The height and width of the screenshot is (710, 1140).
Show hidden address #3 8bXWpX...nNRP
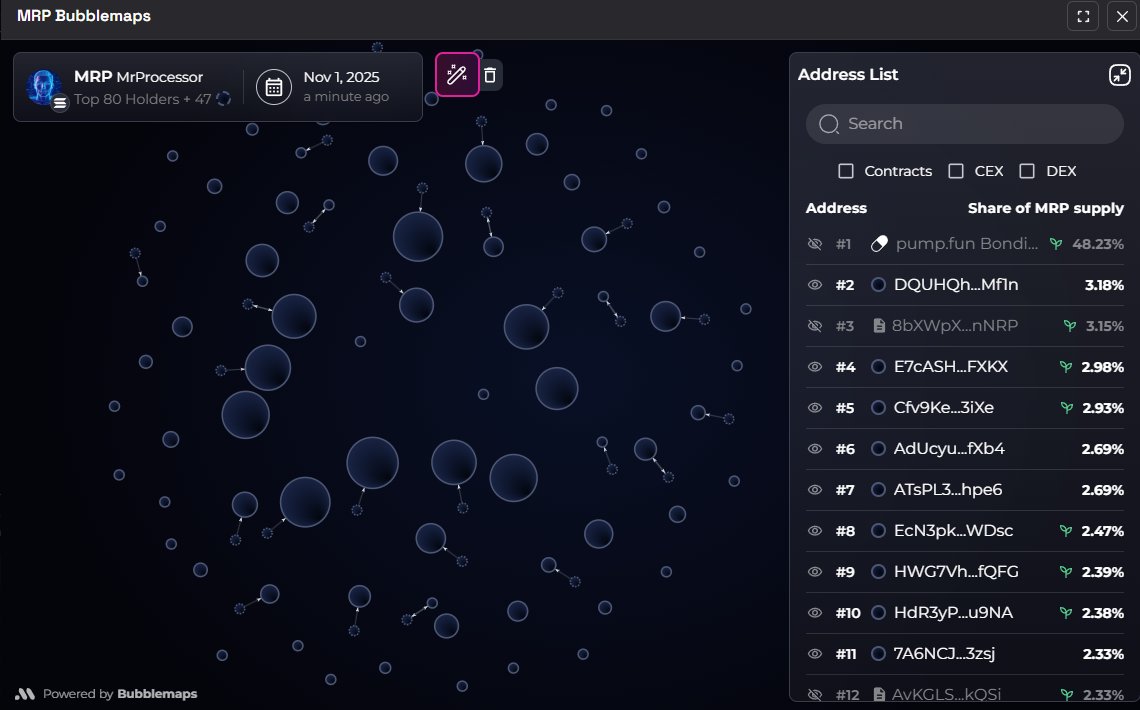point(815,326)
